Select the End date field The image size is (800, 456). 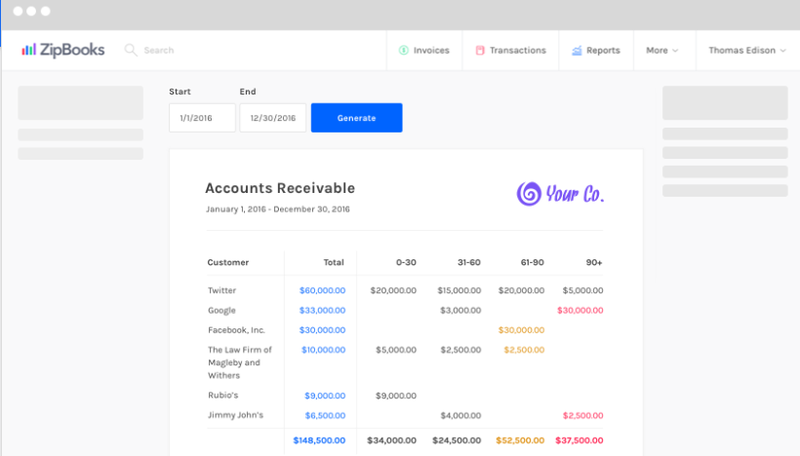273,118
